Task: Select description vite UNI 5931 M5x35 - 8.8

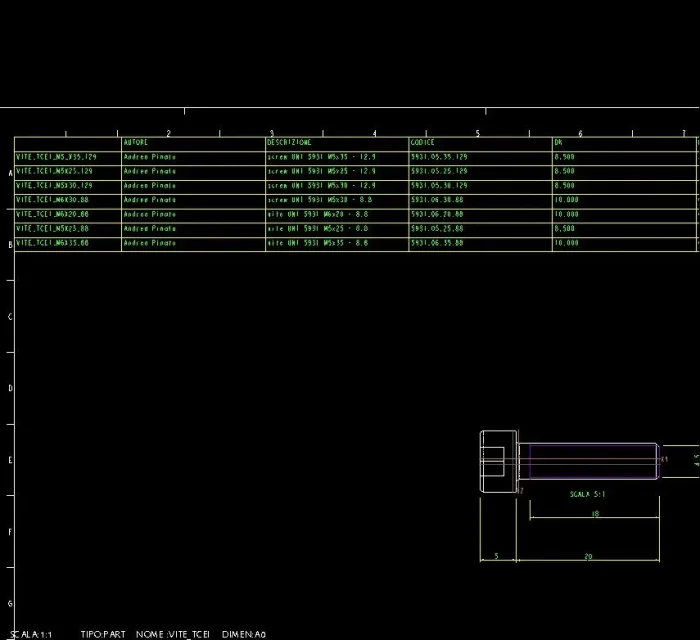Action: [x=337, y=244]
